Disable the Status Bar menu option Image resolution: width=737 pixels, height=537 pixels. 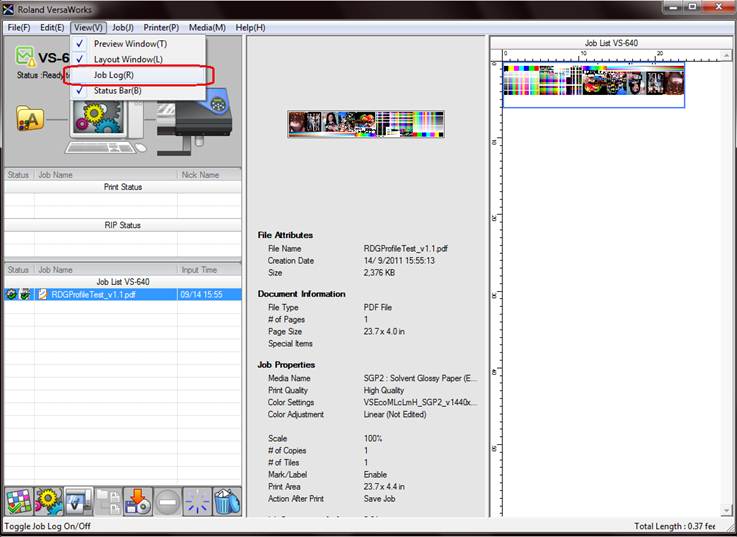click(117, 91)
